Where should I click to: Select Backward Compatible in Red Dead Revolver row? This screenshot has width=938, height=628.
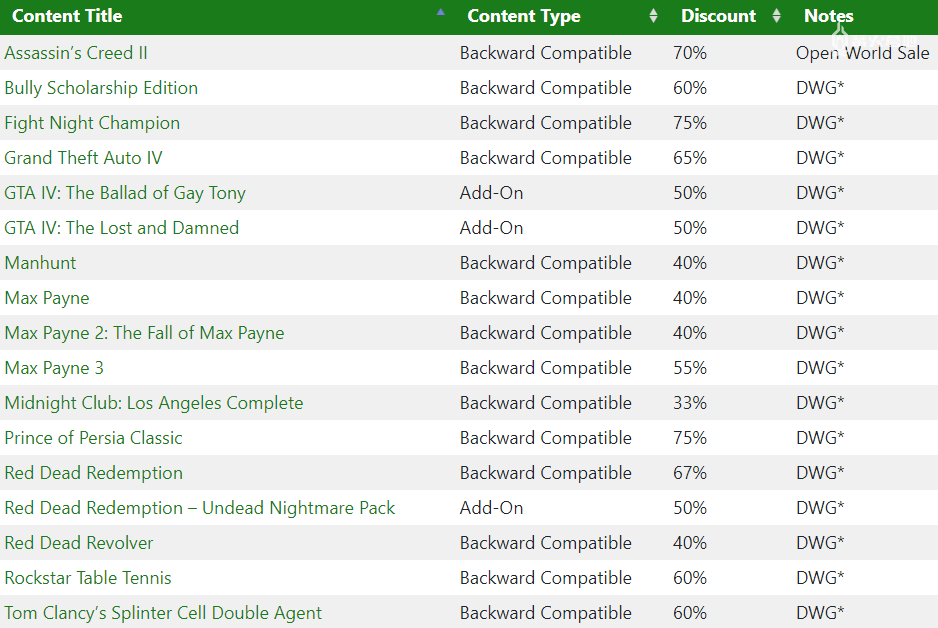click(x=546, y=543)
